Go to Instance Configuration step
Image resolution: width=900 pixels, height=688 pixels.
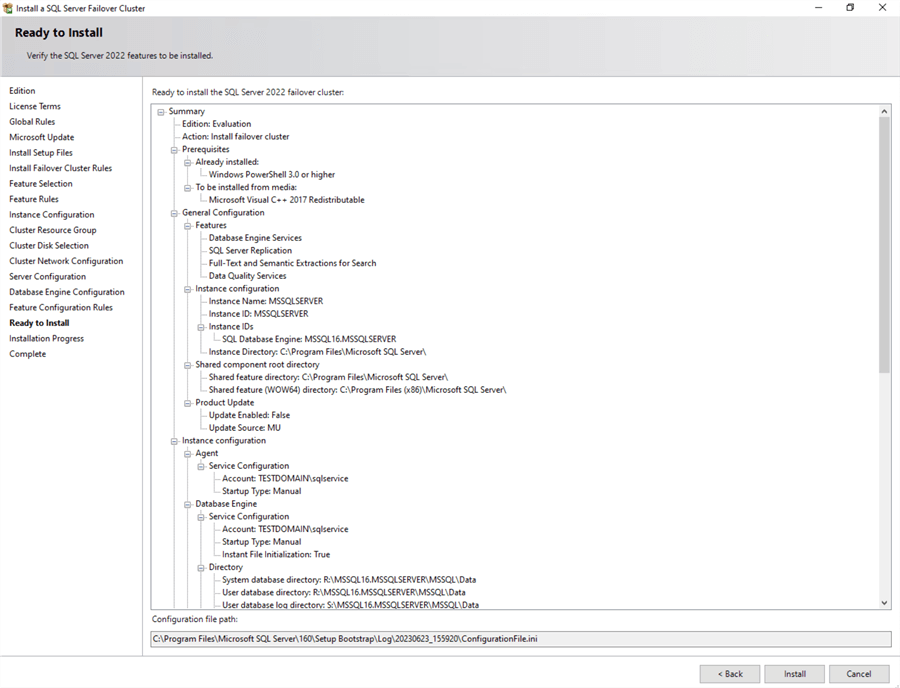coord(52,215)
